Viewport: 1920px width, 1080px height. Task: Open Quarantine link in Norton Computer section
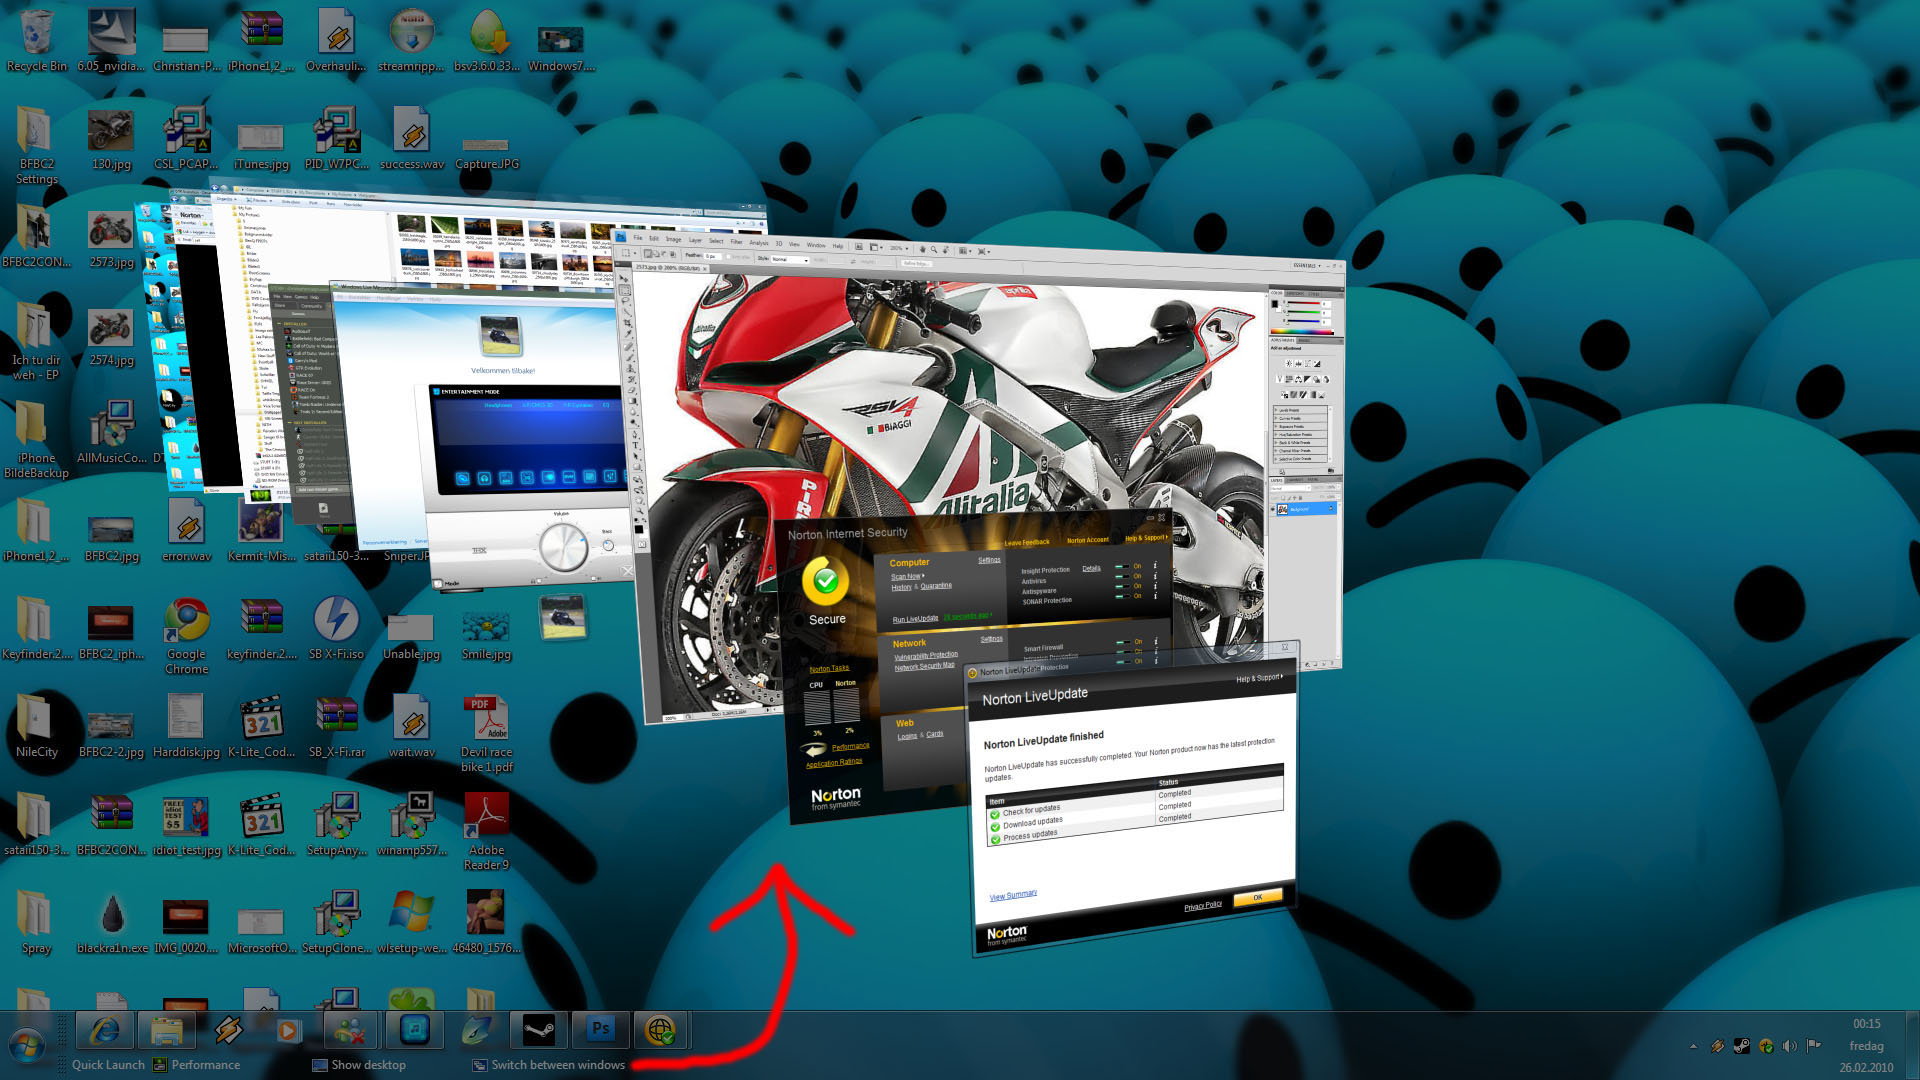(936, 586)
